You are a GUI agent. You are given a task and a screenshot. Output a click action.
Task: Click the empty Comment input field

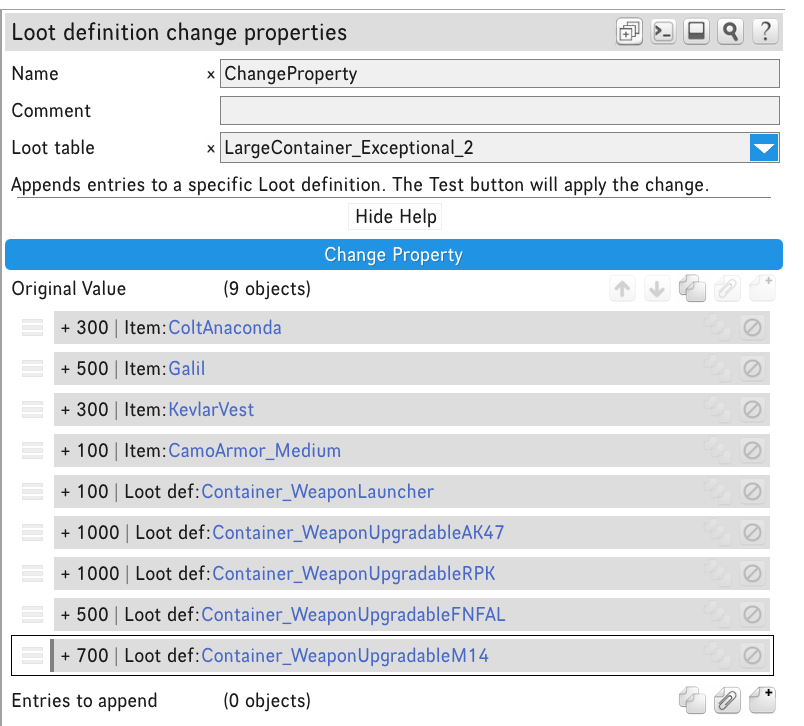pyautogui.click(x=499, y=110)
